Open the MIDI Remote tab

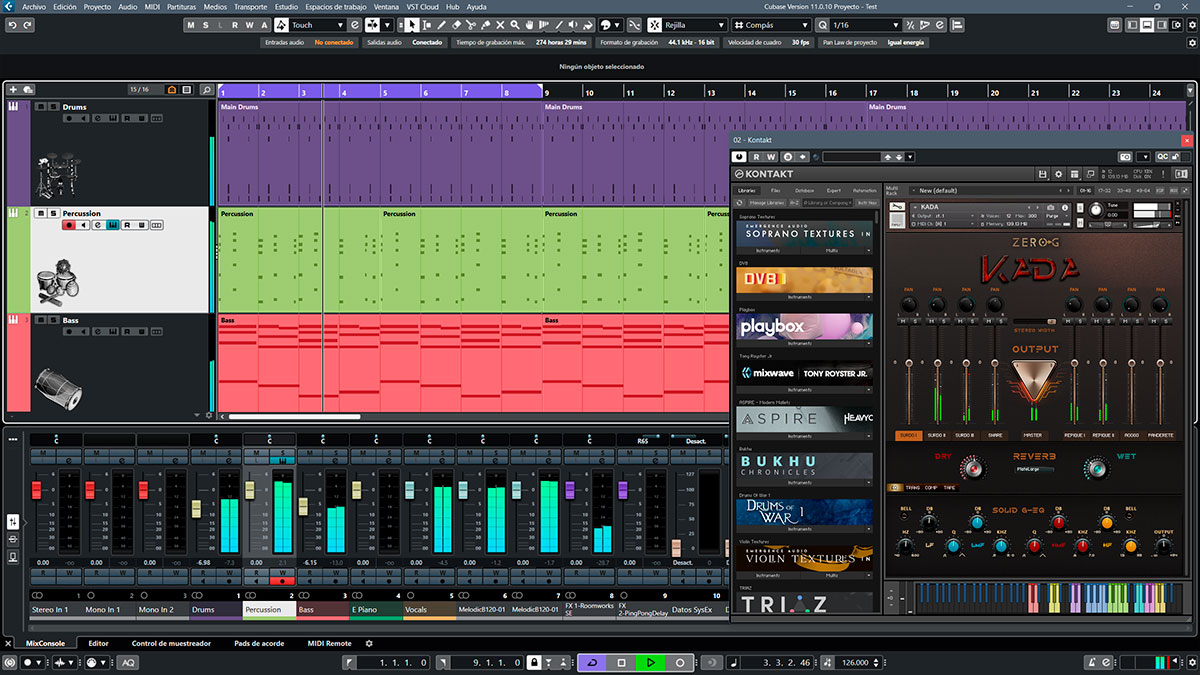[329, 643]
